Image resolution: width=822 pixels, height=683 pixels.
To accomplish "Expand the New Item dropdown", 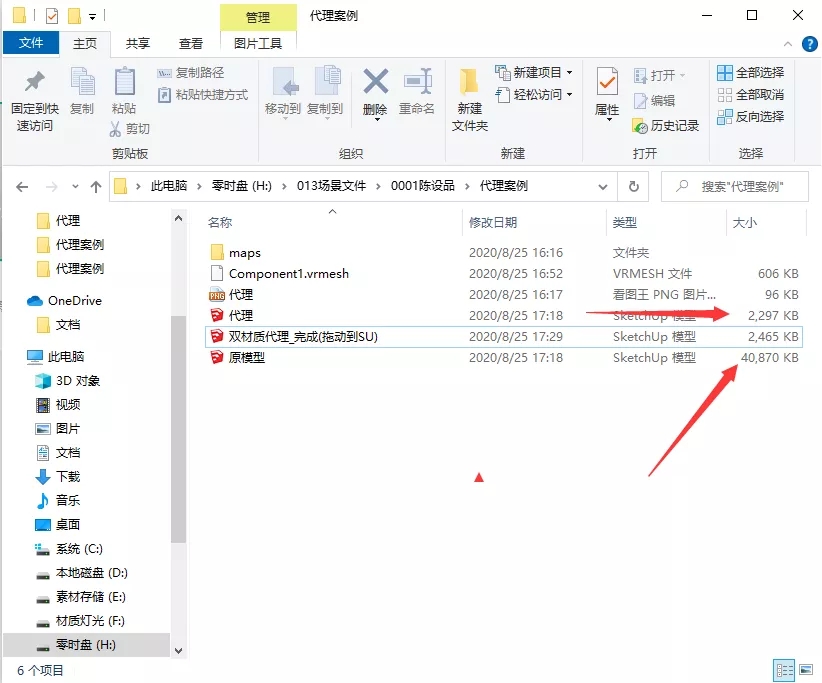I will tap(569, 73).
